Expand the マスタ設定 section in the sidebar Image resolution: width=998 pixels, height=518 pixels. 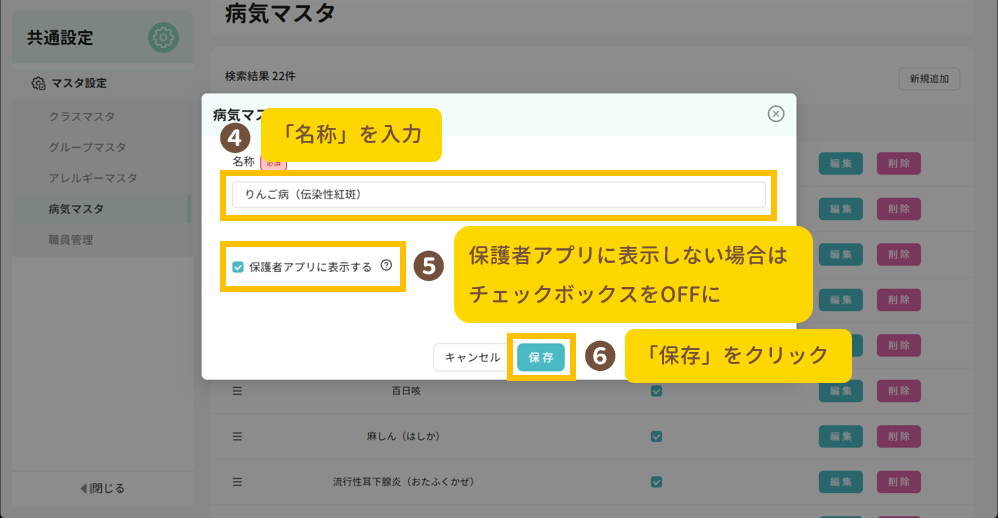pos(78,83)
